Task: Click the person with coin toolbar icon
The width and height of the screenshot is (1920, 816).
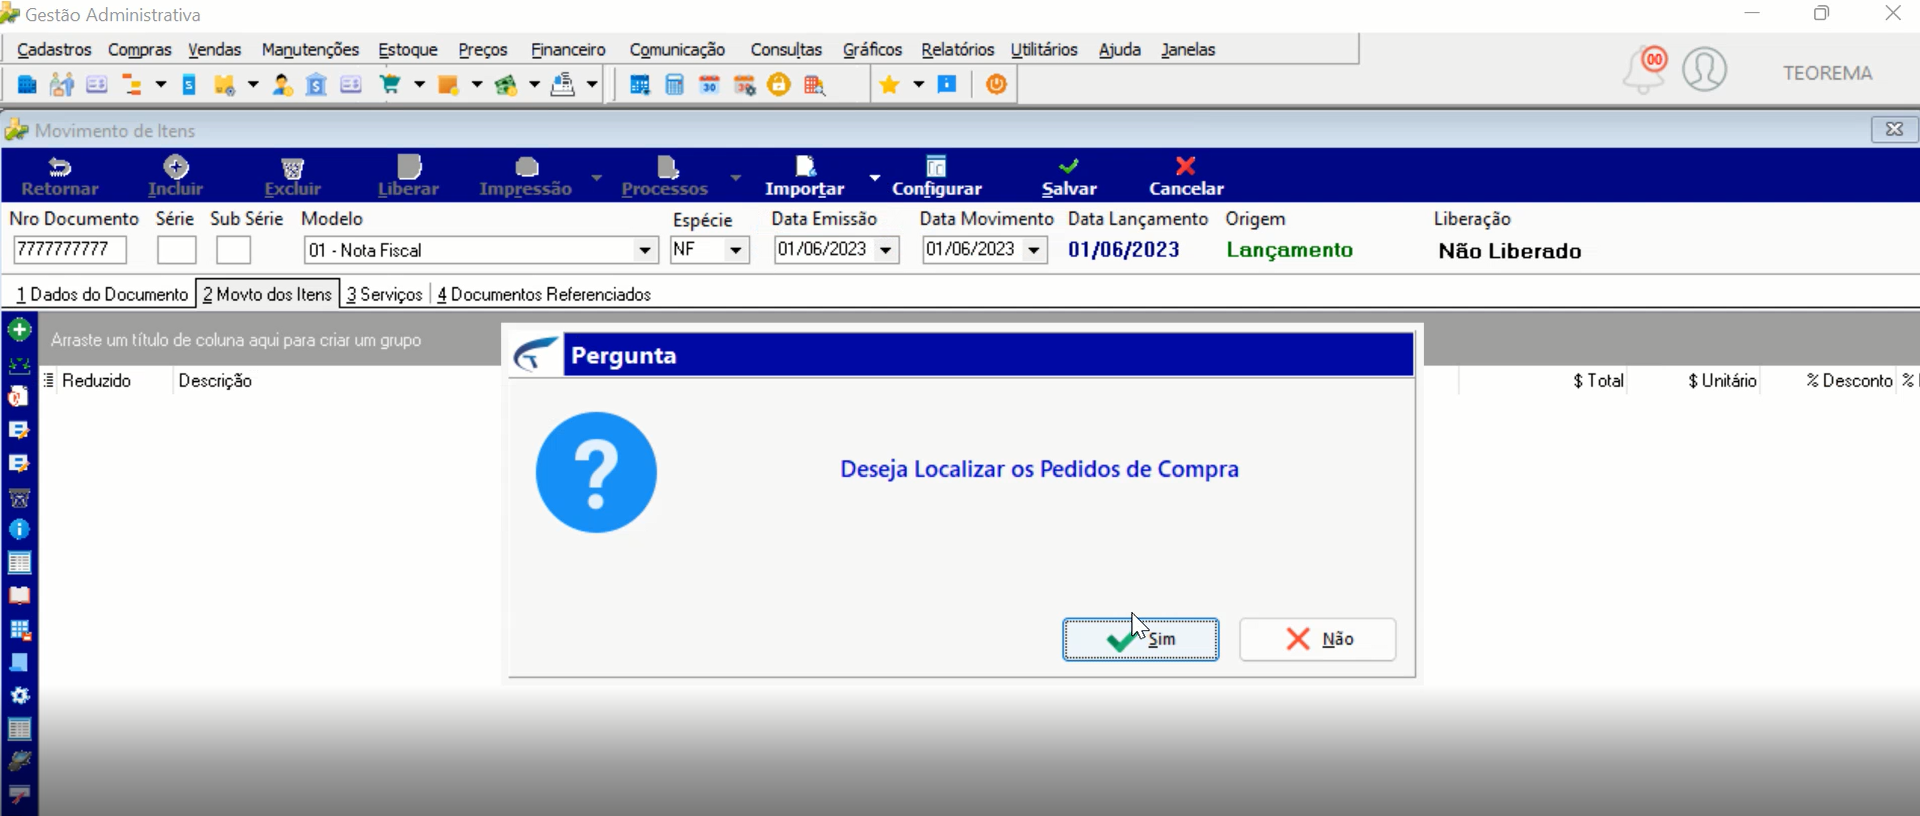Action: (283, 85)
